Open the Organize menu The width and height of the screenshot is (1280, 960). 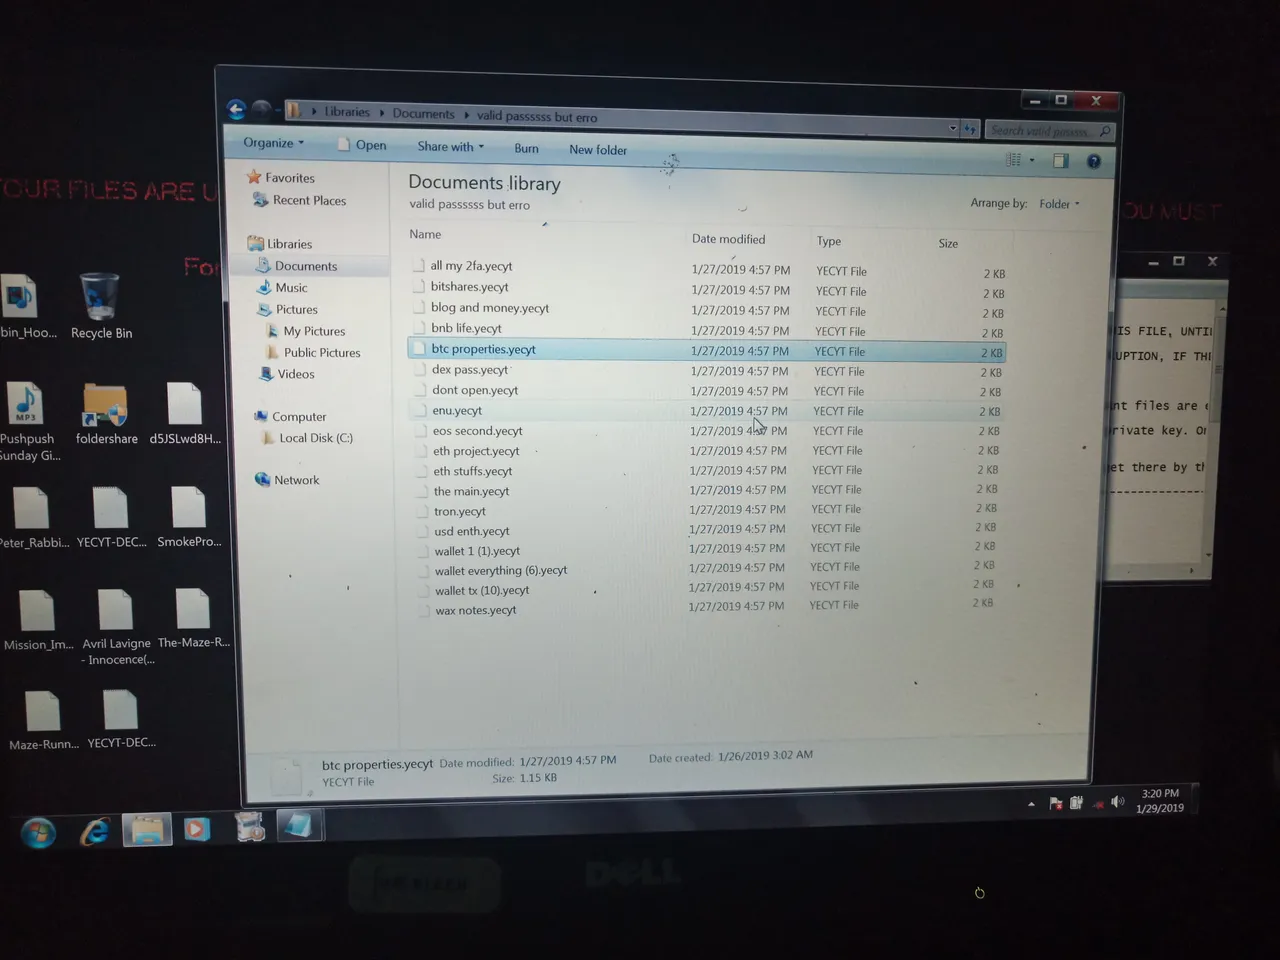273,143
